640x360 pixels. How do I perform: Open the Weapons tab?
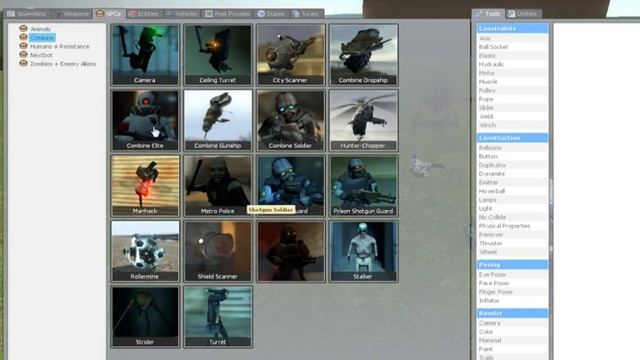(72, 14)
